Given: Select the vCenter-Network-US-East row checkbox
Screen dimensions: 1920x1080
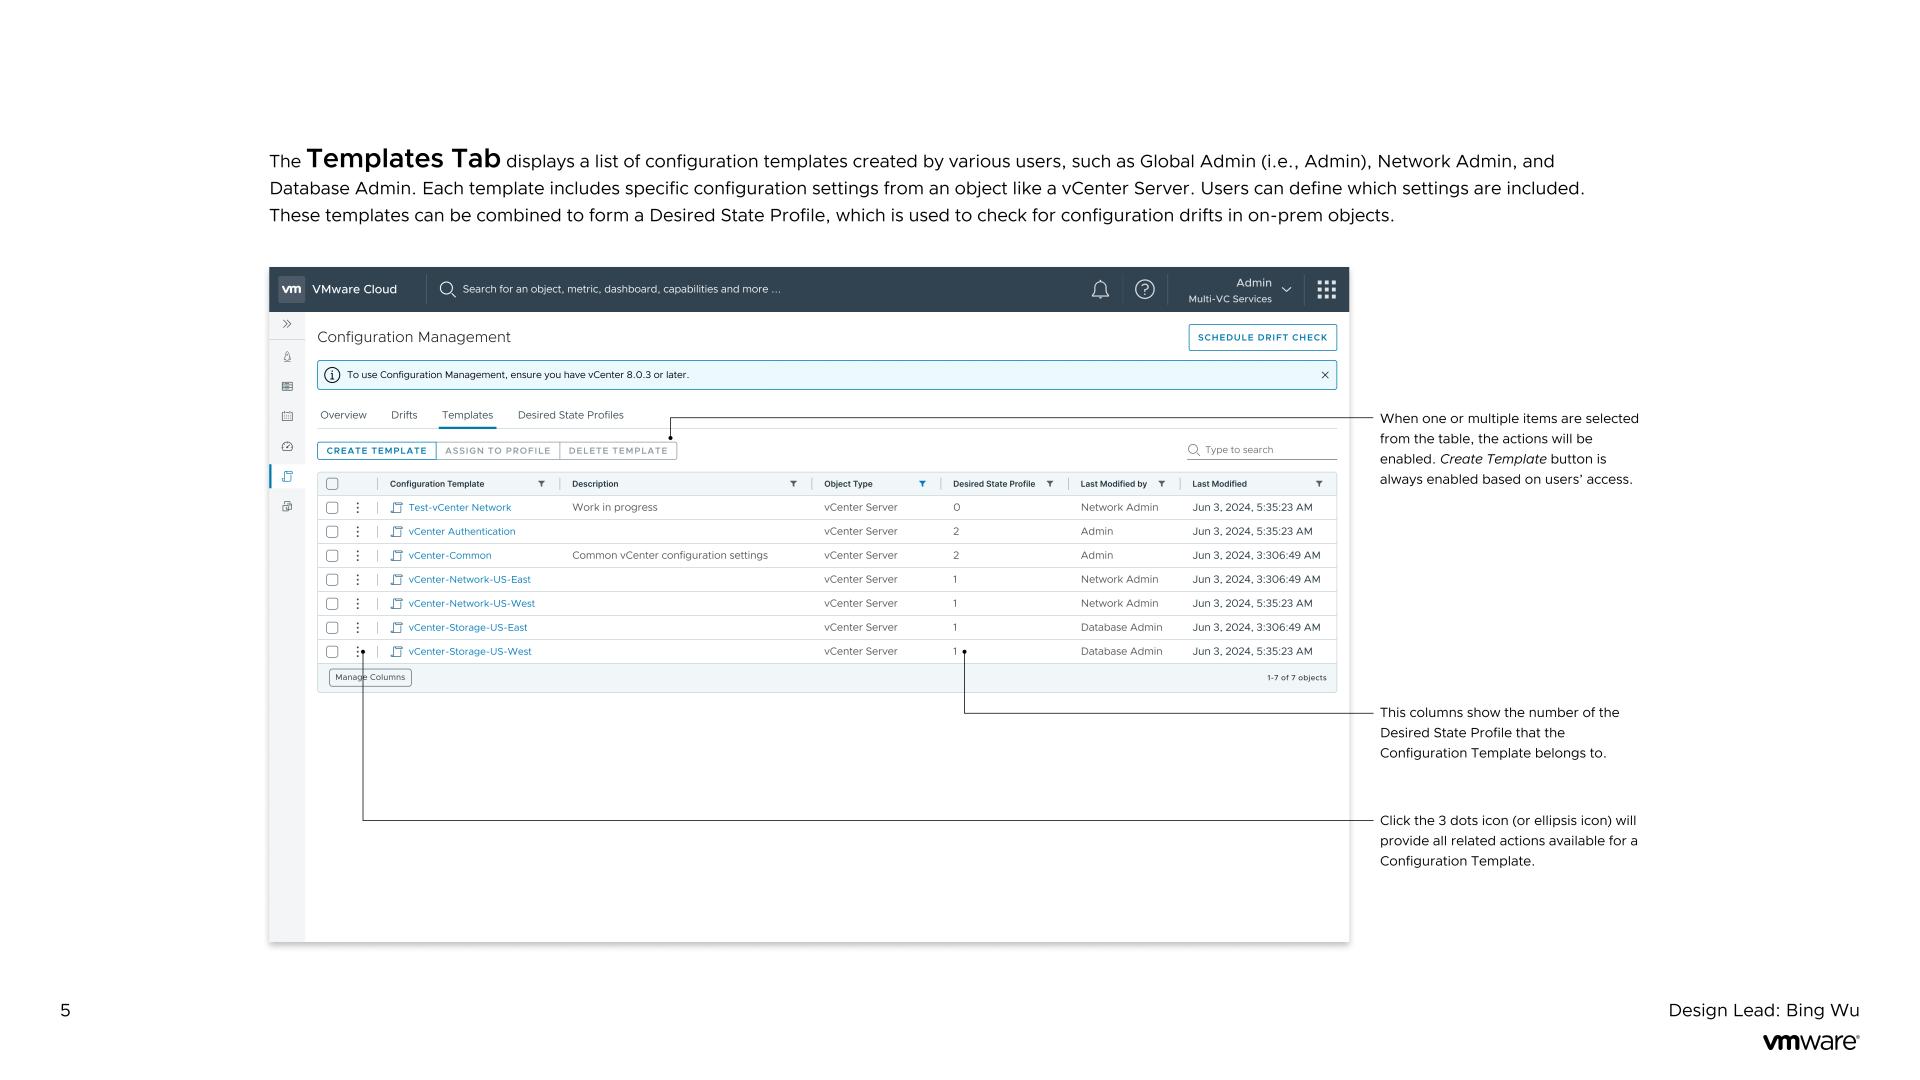Looking at the screenshot, I should [332, 579].
